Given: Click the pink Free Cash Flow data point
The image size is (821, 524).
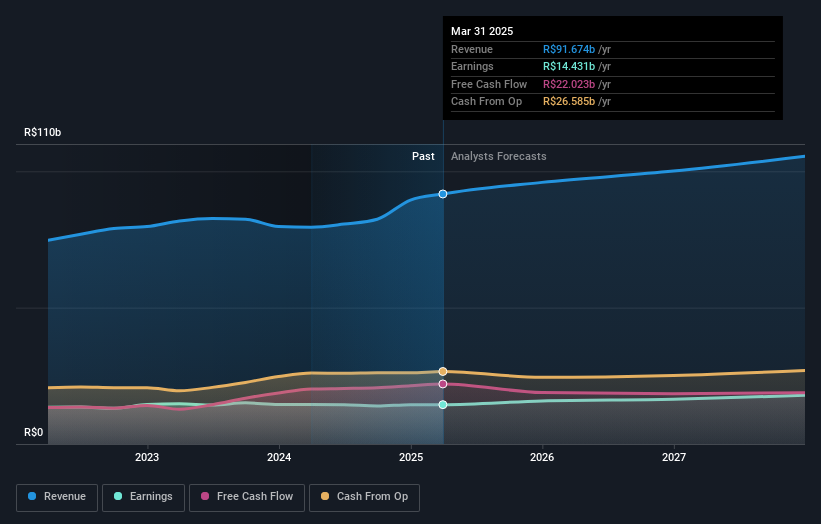Looking at the screenshot, I should (443, 384).
